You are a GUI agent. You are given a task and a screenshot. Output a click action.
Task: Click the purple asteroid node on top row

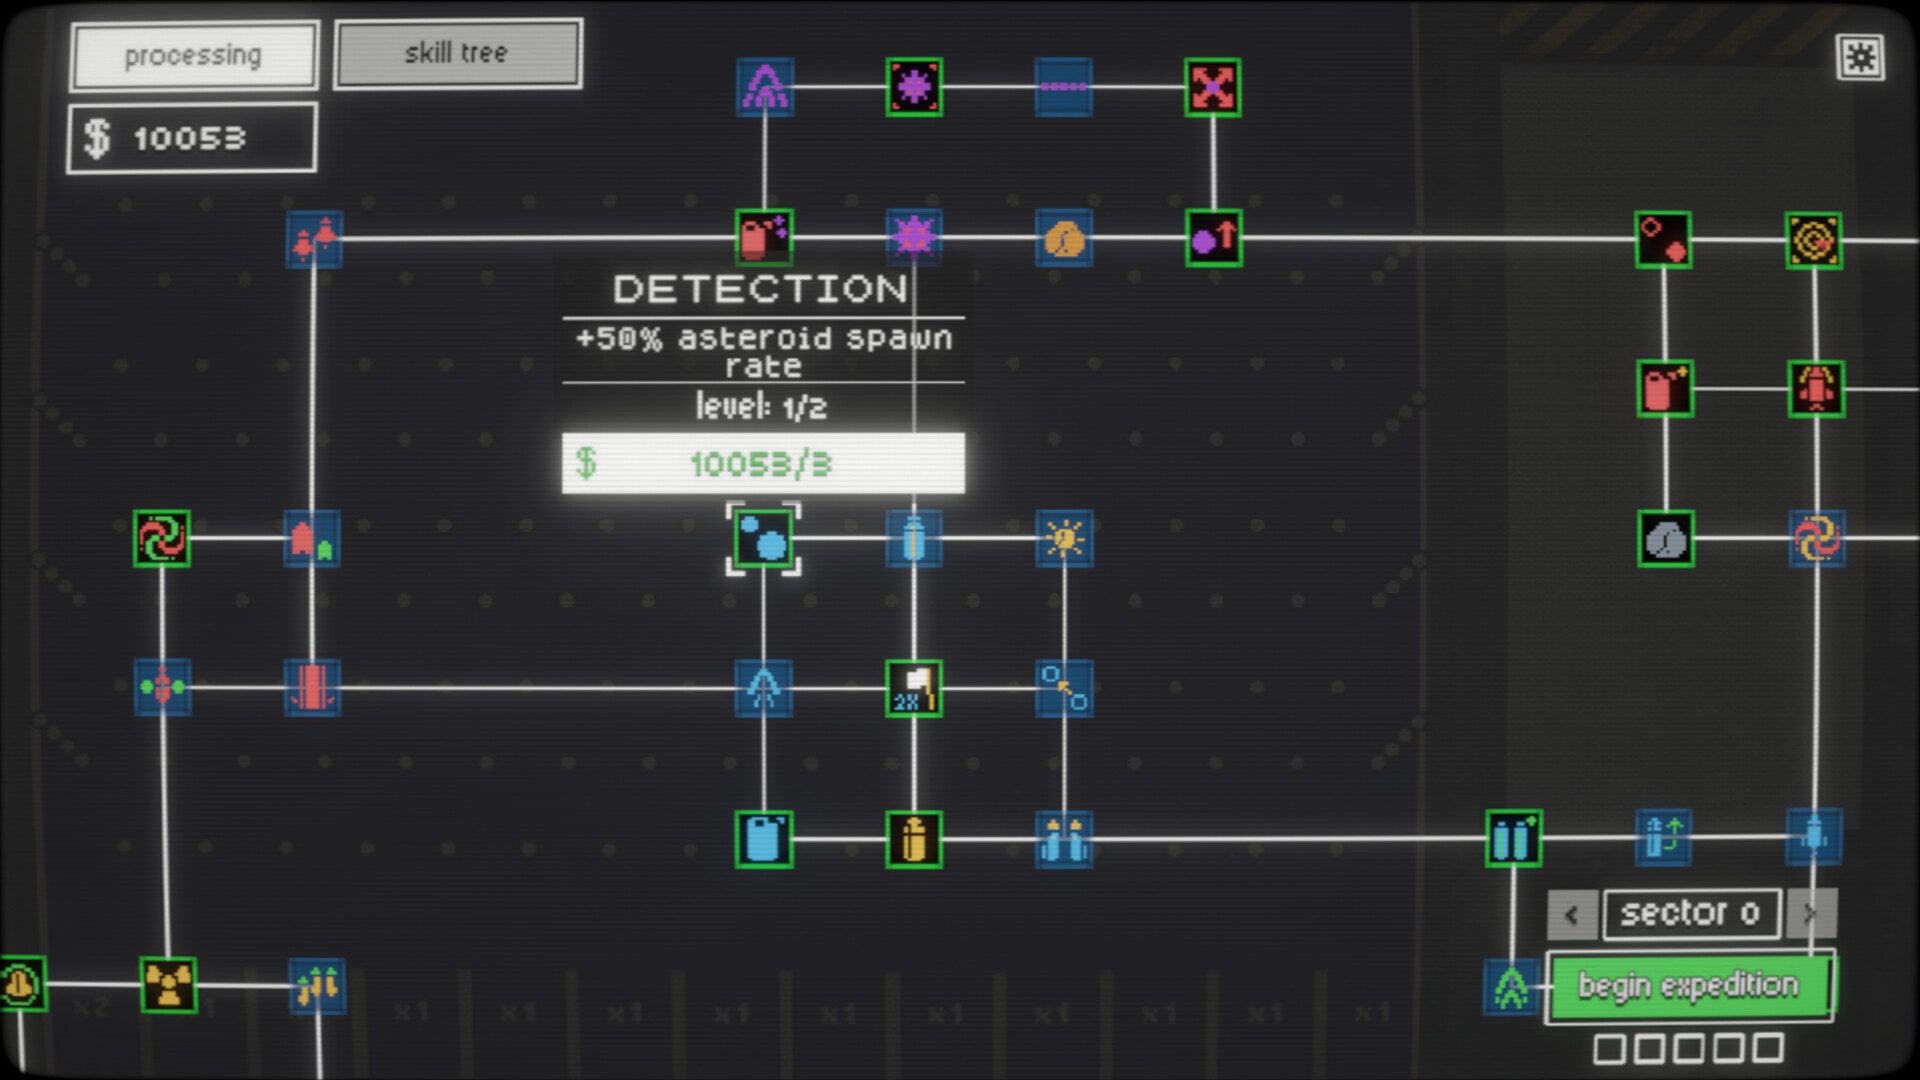pyautogui.click(x=913, y=88)
